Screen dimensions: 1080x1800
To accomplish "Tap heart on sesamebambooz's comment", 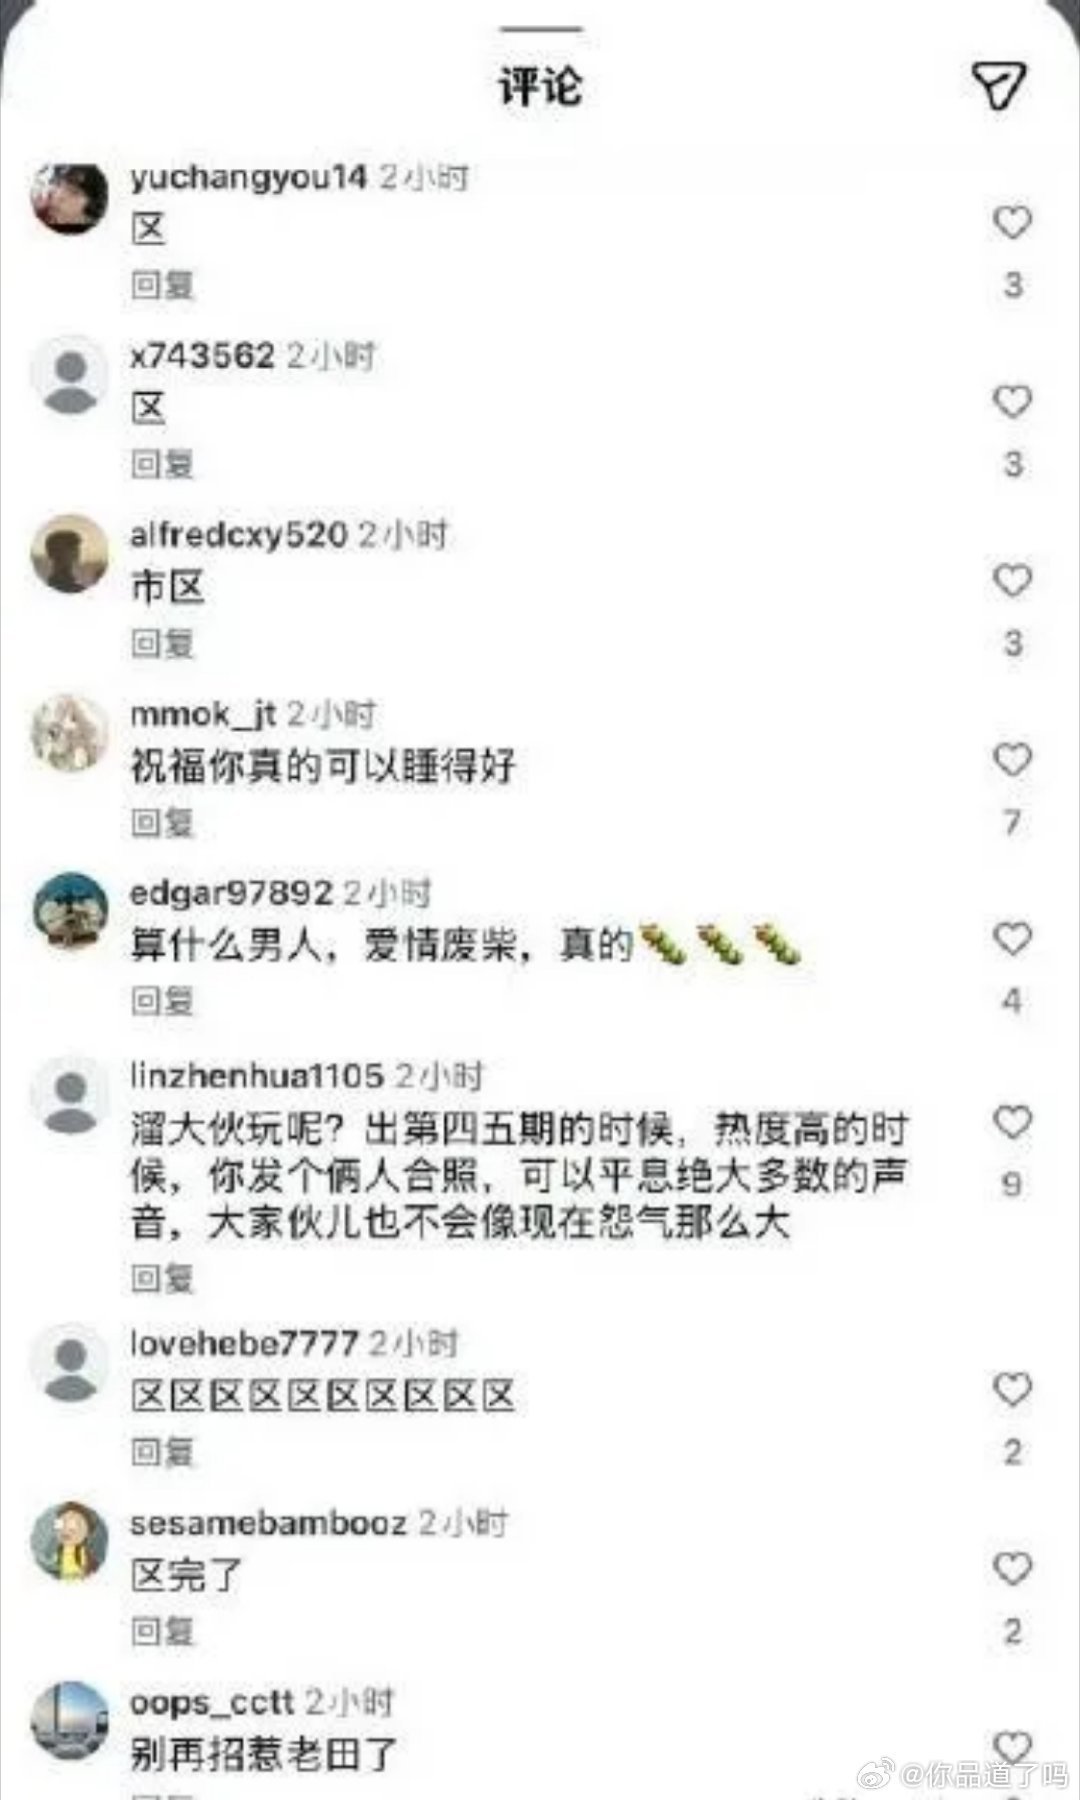I will click(x=1012, y=1568).
